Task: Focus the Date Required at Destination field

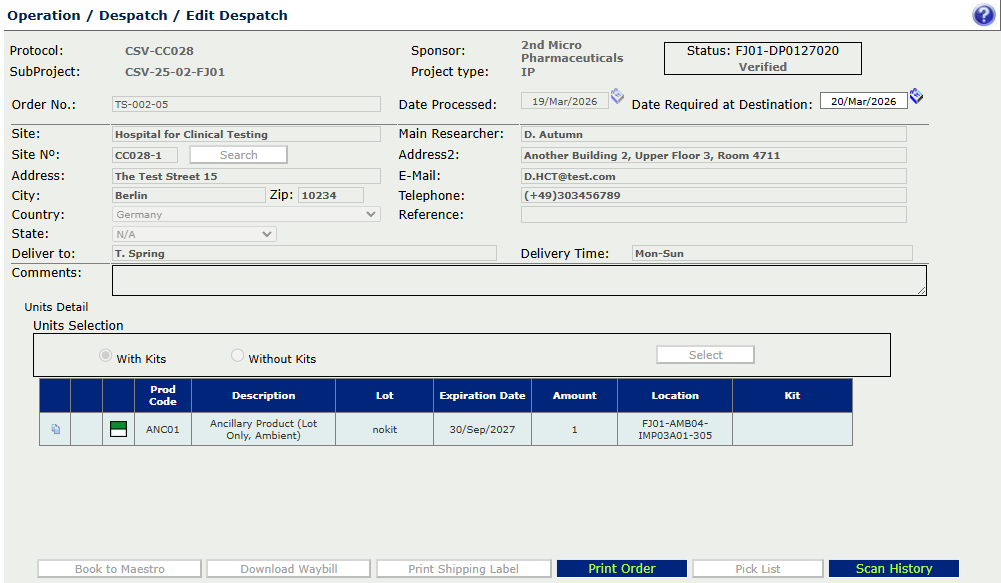Action: coord(863,101)
